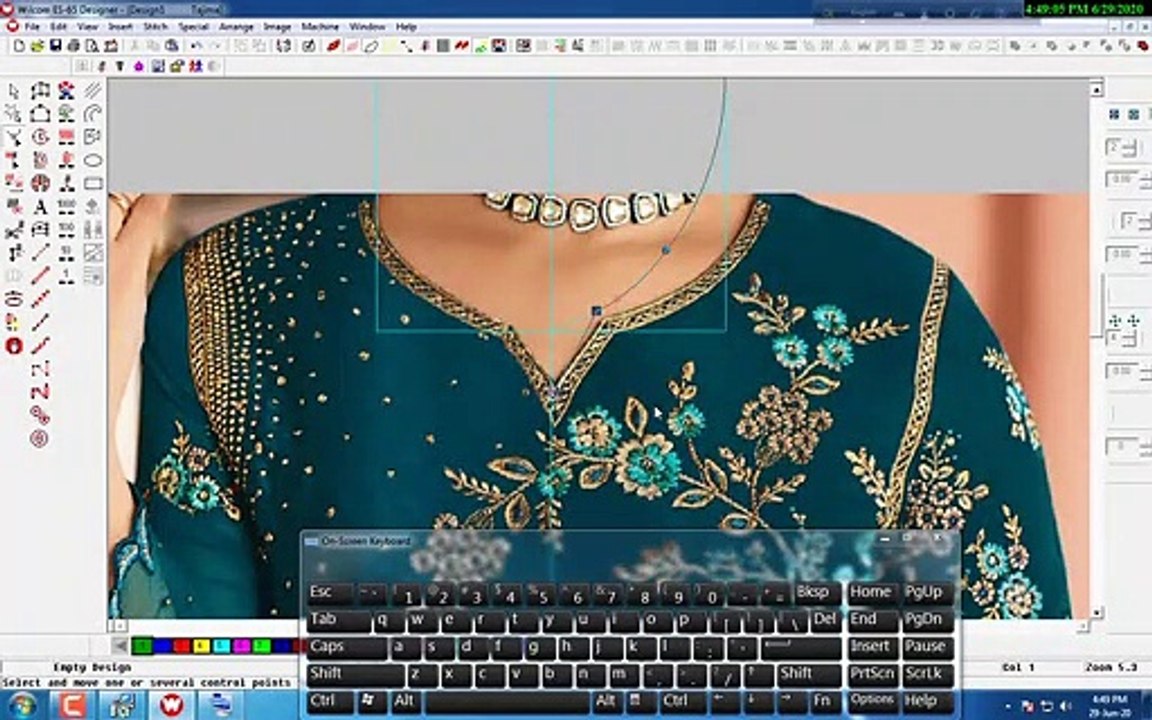Click the Wilcom 'W' taskbar icon

click(171, 705)
